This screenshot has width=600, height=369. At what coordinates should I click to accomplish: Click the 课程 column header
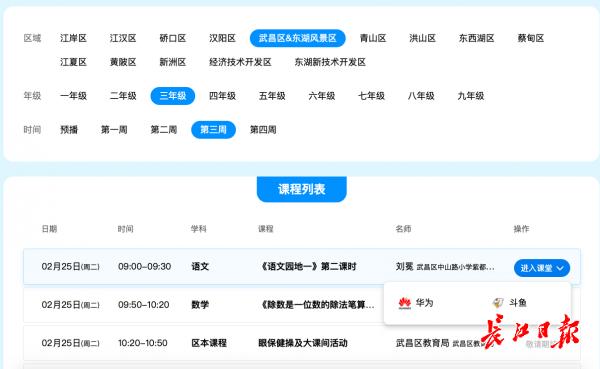click(266, 229)
